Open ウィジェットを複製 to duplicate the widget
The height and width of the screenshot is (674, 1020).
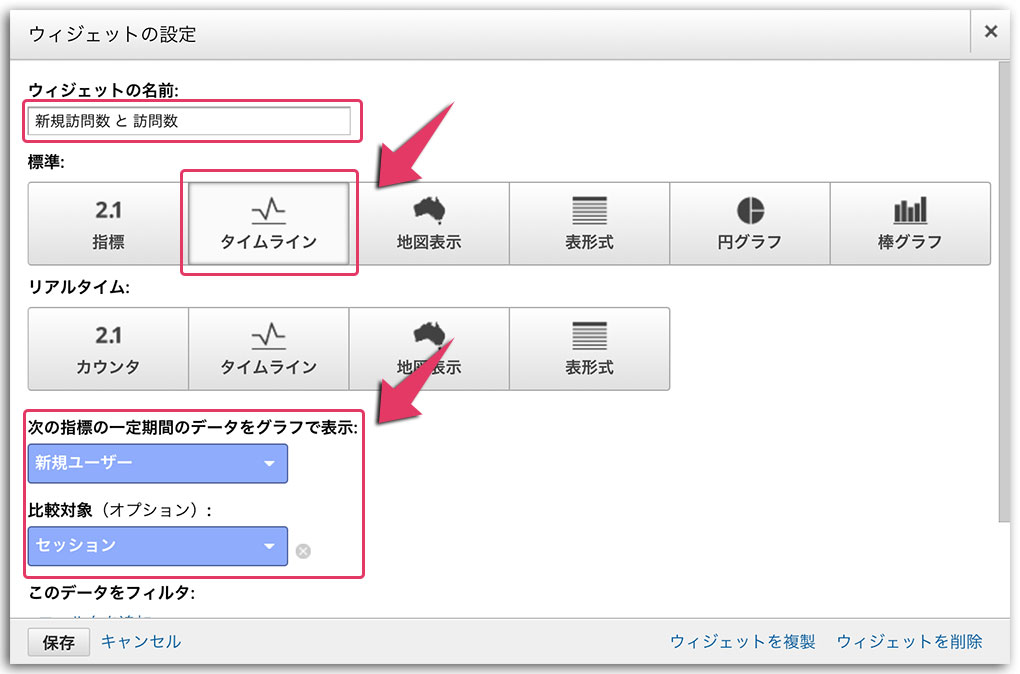pos(746,642)
